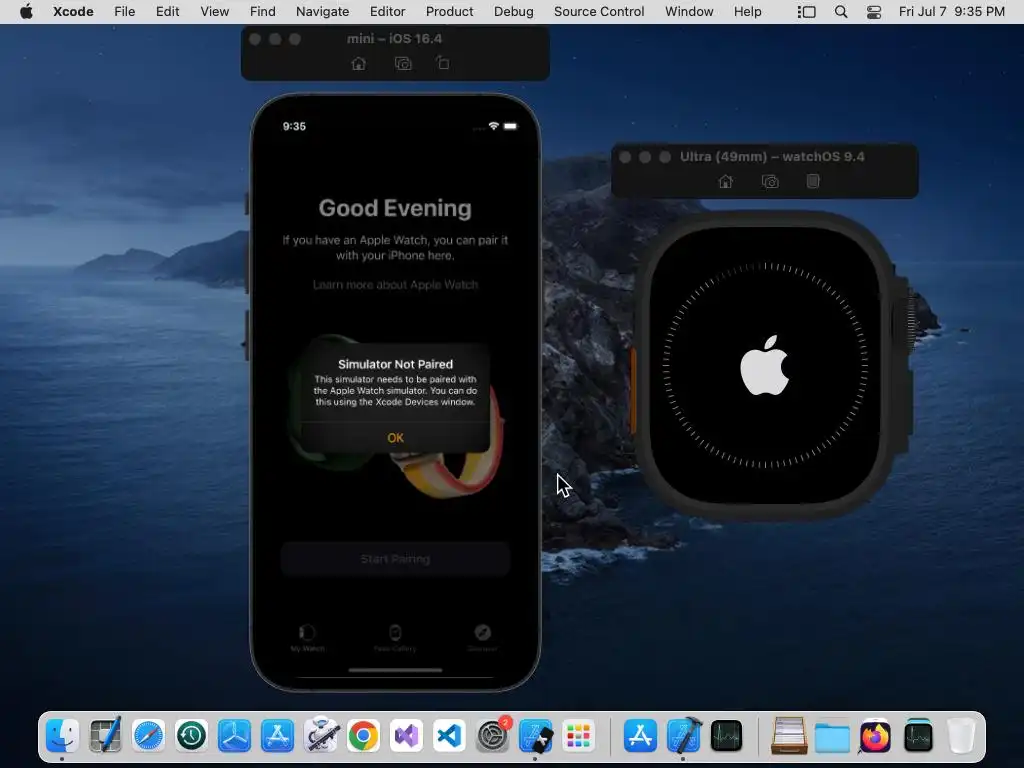The image size is (1024, 768).
Task: Open purple Visual Studio from the Dock
Action: [x=406, y=736]
